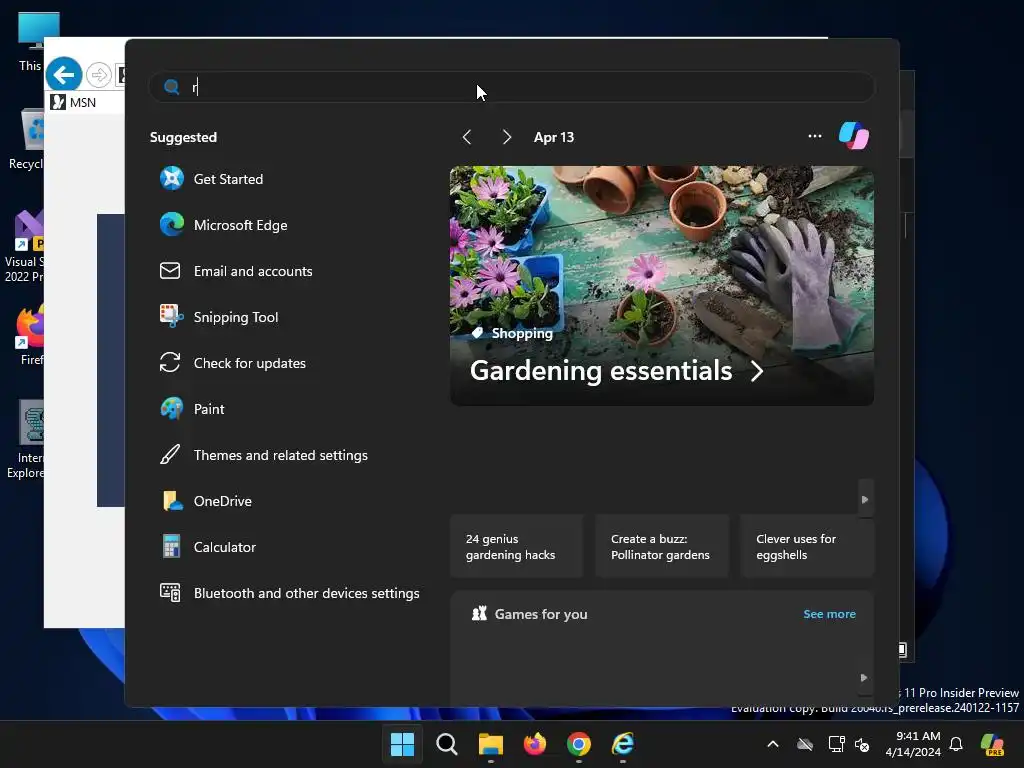This screenshot has height=768, width=1024.
Task: Click browser back button in background window
Action: (x=64, y=75)
